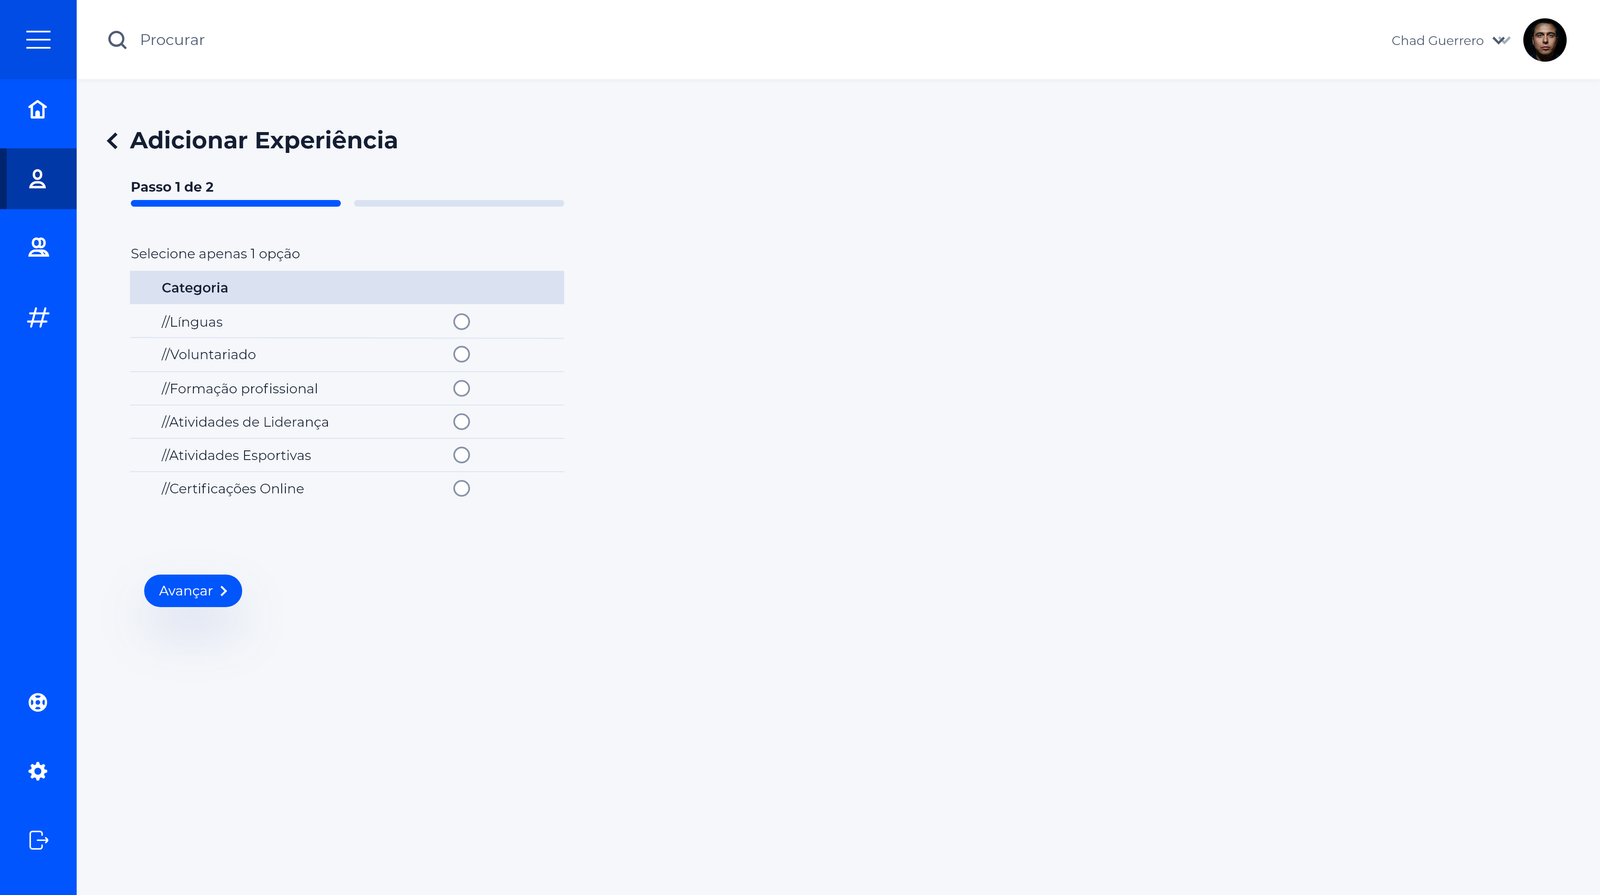Select the //Certificações Online radio option
This screenshot has width=1600, height=895.
click(x=461, y=489)
